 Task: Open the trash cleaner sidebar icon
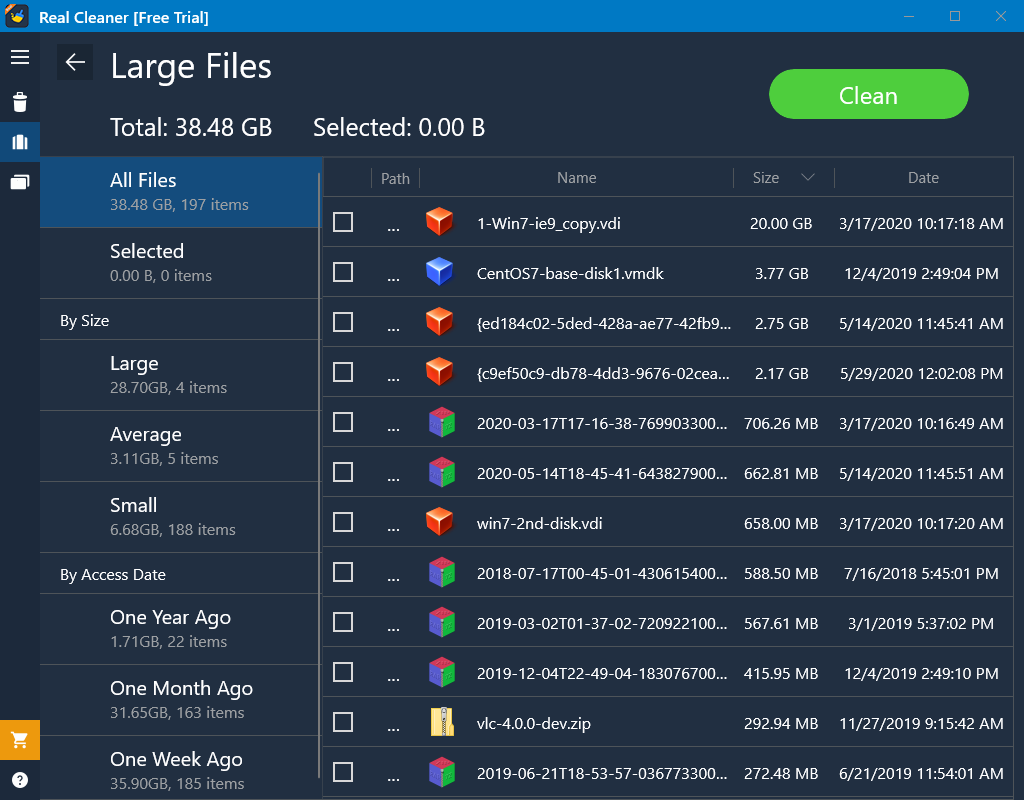coord(20,102)
